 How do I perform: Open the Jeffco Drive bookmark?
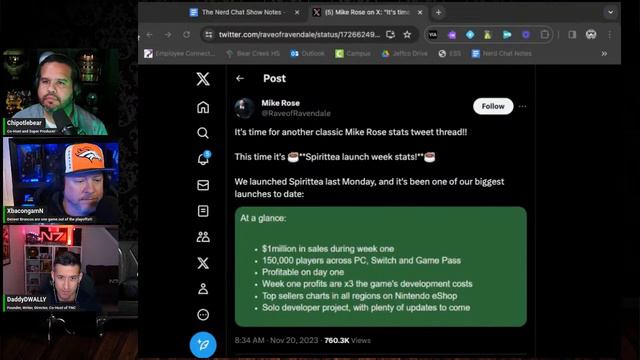404,53
